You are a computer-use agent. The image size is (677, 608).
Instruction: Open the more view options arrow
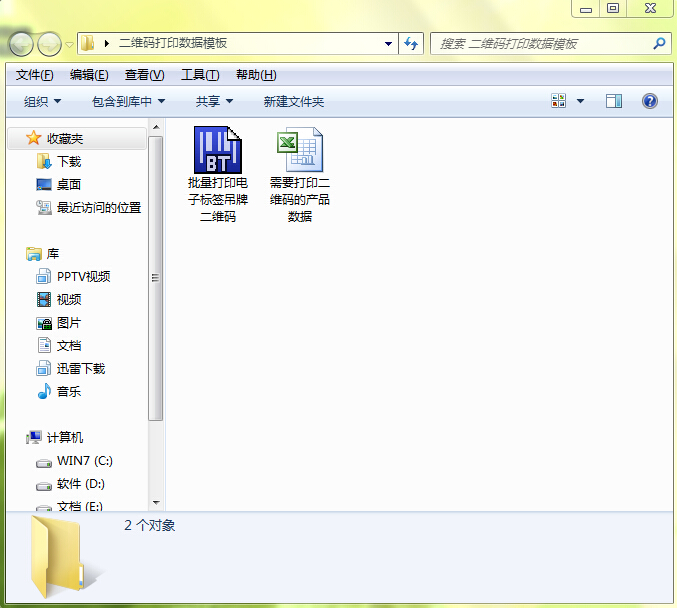[580, 101]
